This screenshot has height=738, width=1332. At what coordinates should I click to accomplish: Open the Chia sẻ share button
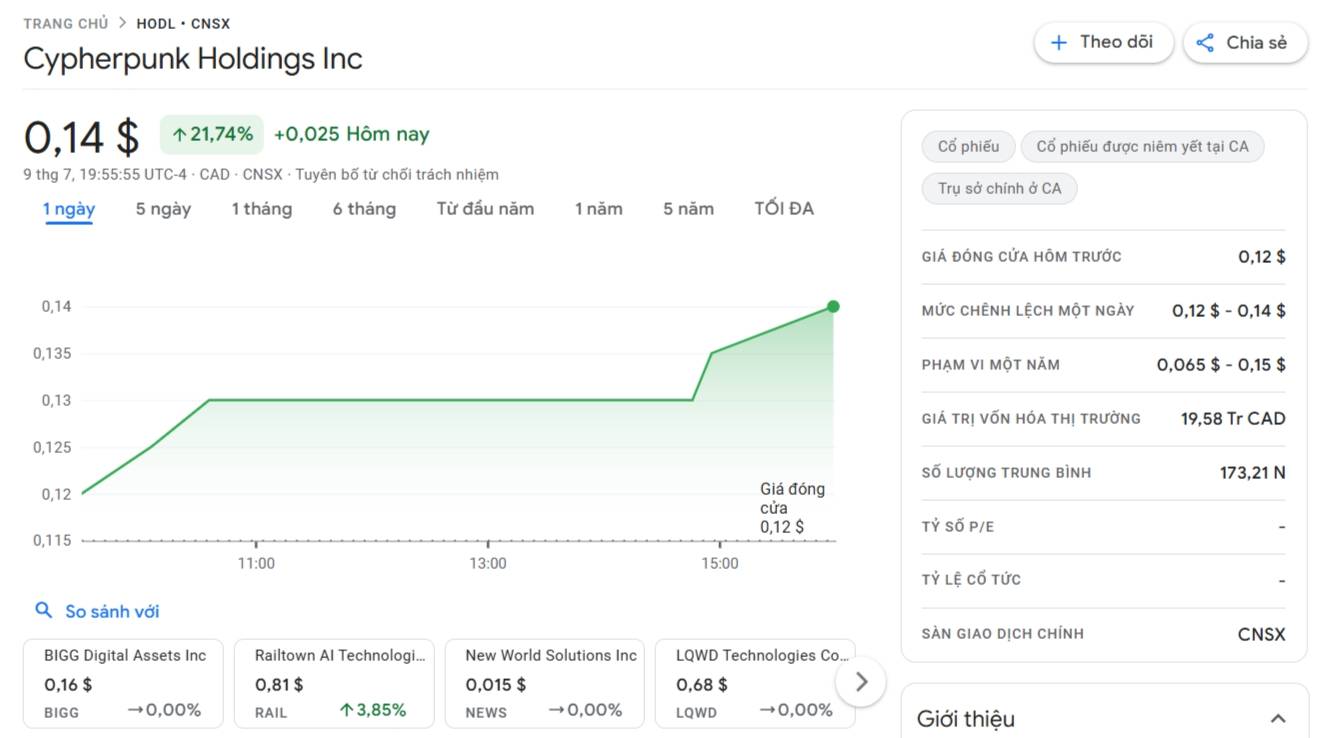[1245, 43]
